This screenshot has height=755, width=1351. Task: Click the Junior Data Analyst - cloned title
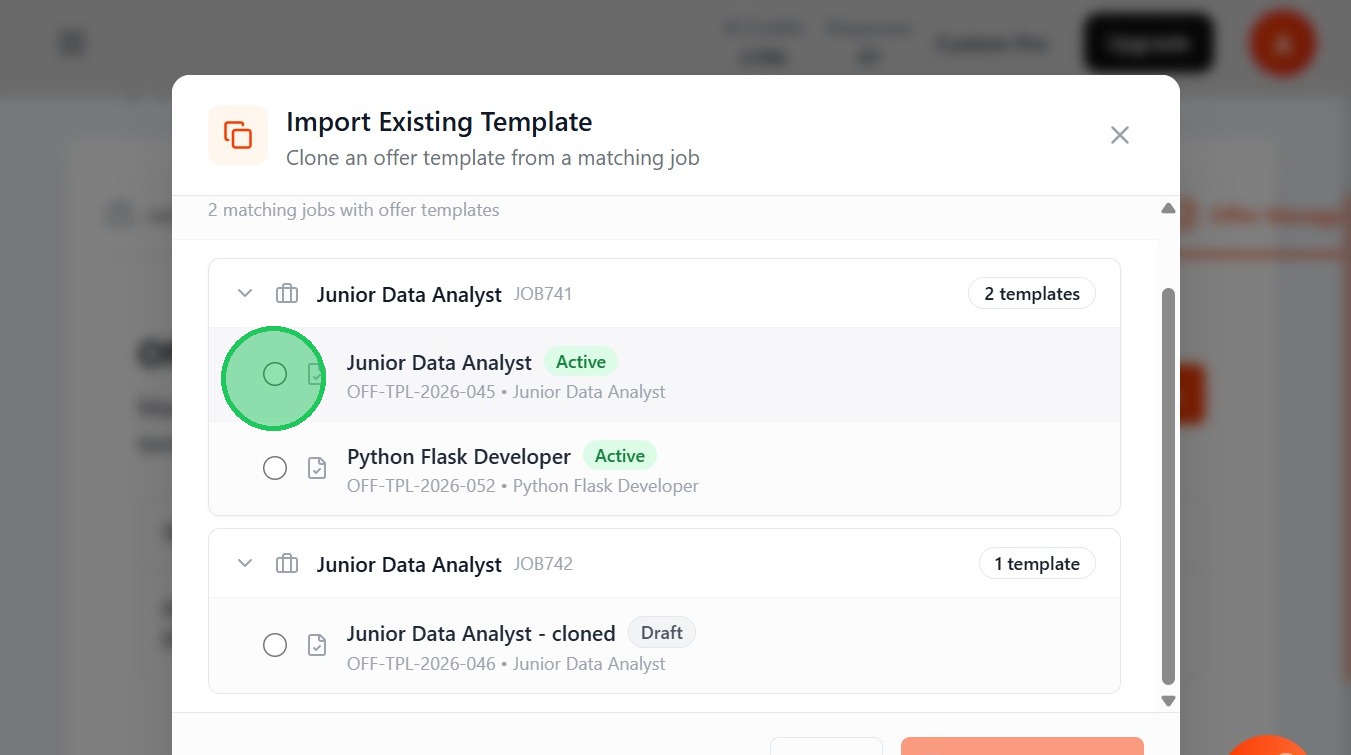(481, 634)
